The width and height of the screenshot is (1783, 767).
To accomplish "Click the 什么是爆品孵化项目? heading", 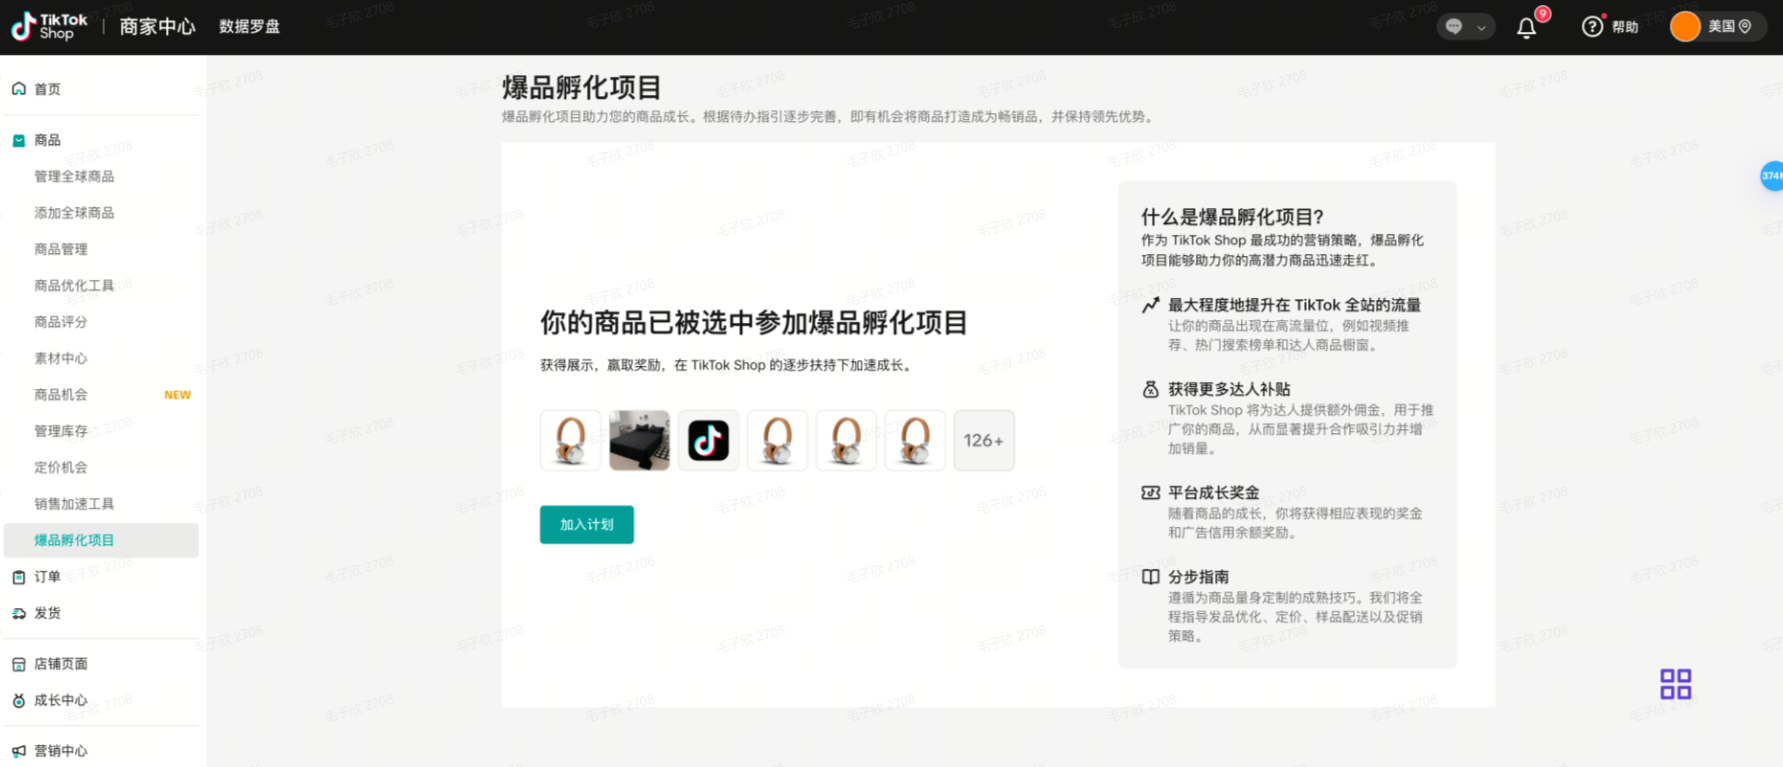I will (x=1232, y=217).
